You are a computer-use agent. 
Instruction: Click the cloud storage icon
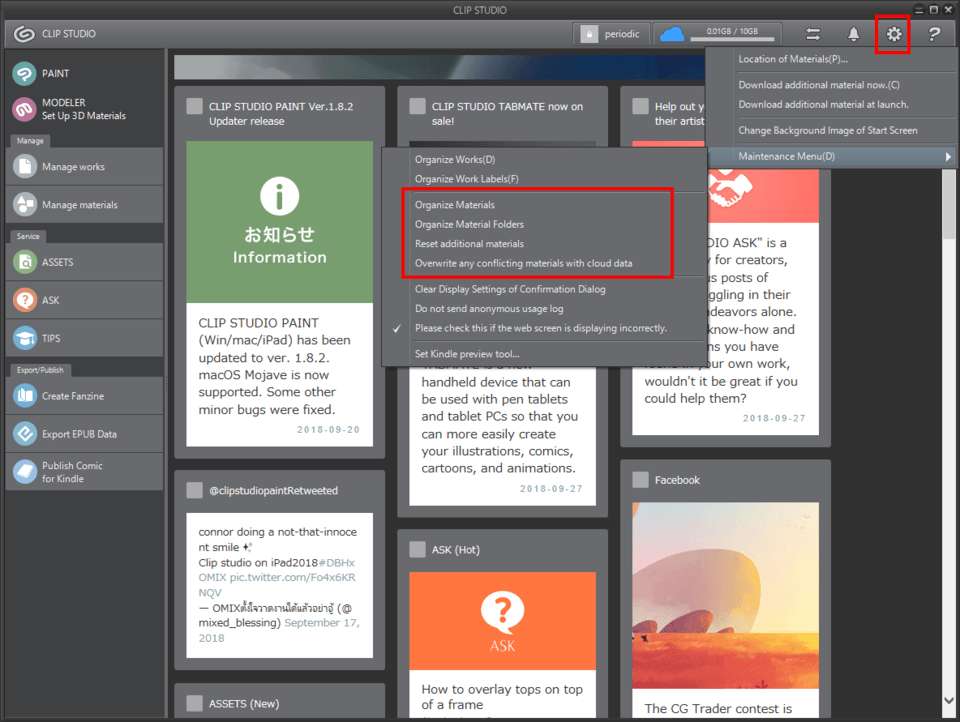click(x=672, y=34)
